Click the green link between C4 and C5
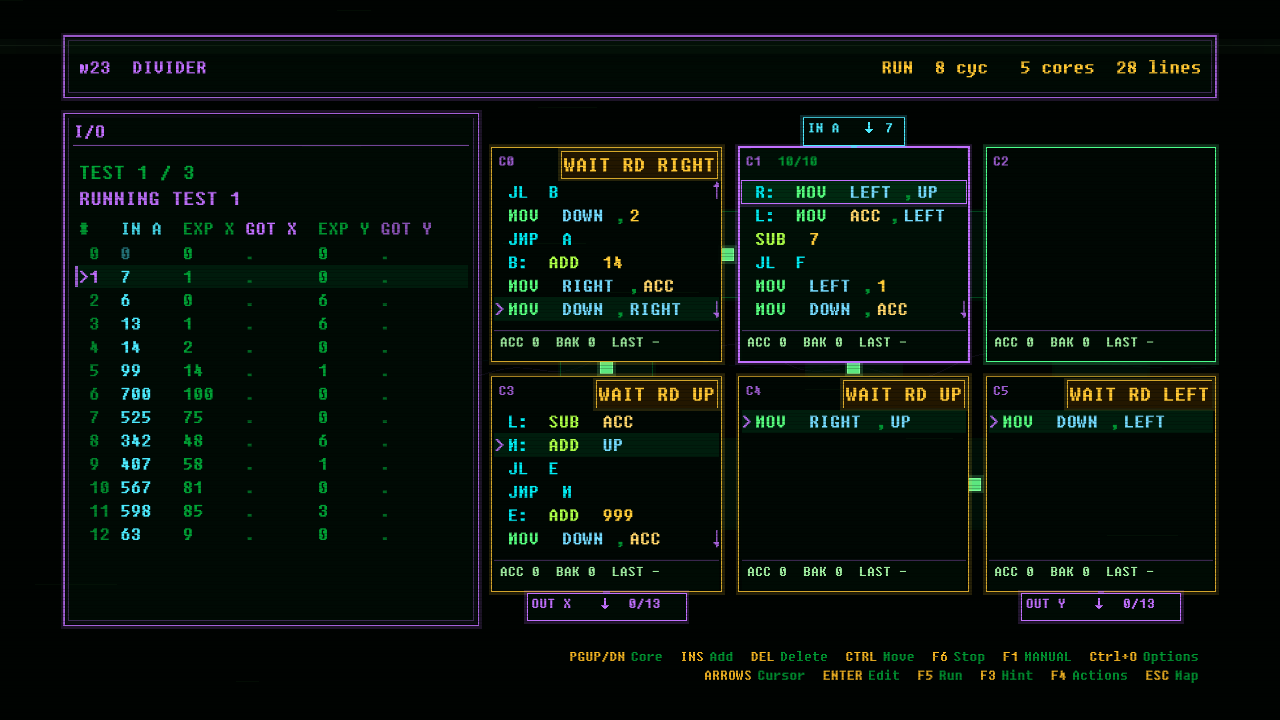 [975, 484]
